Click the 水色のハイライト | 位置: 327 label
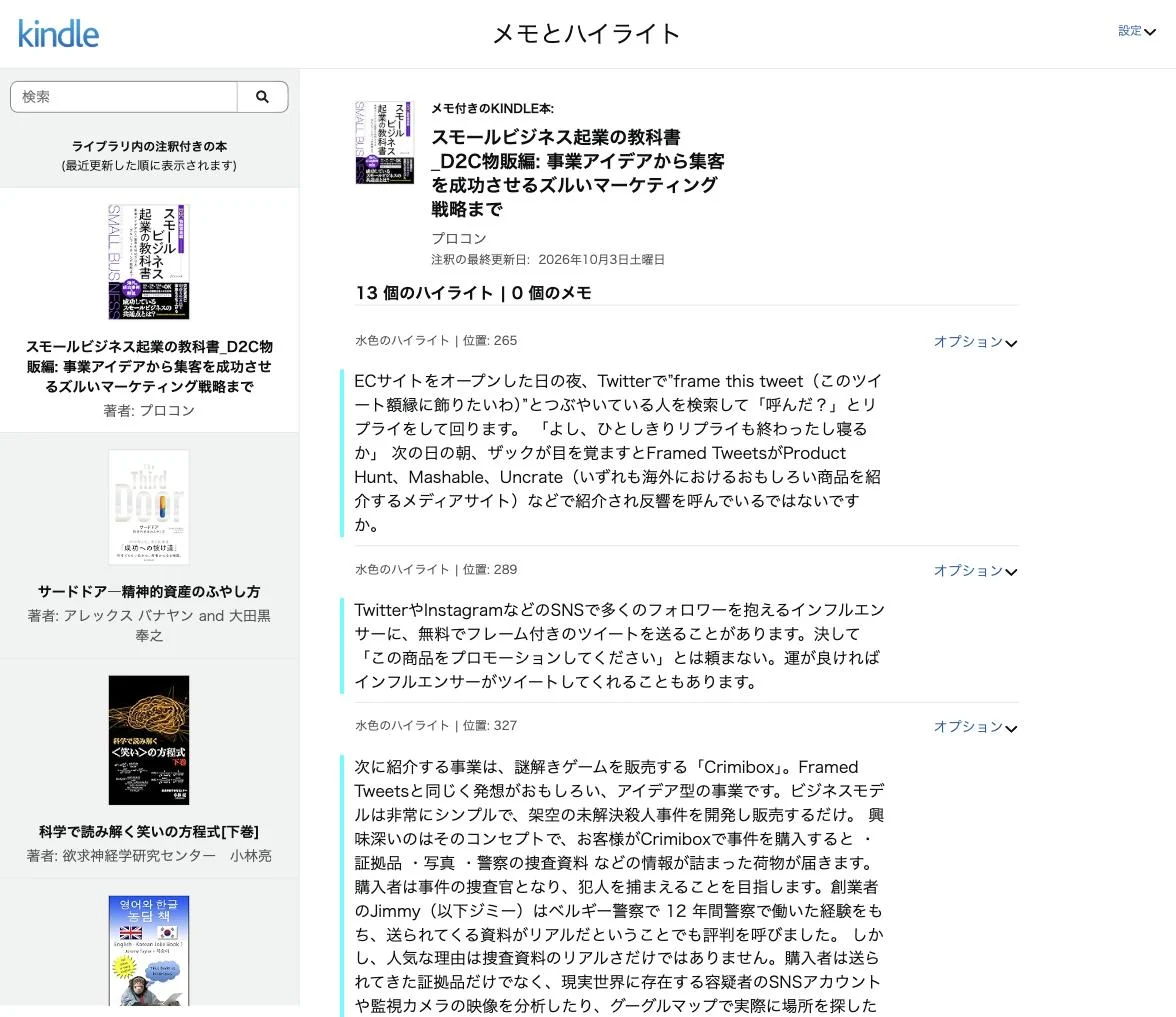This screenshot has width=1176, height=1017. pos(436,725)
